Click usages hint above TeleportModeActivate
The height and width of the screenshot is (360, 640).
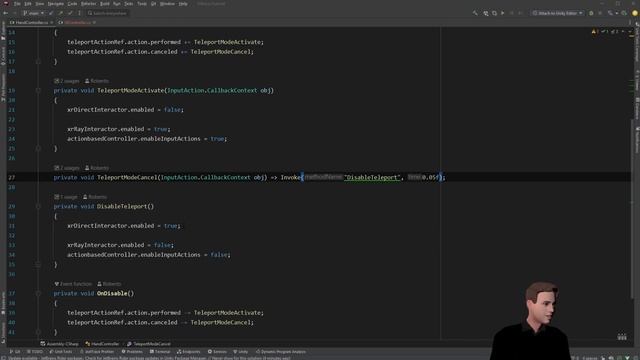click(x=67, y=81)
